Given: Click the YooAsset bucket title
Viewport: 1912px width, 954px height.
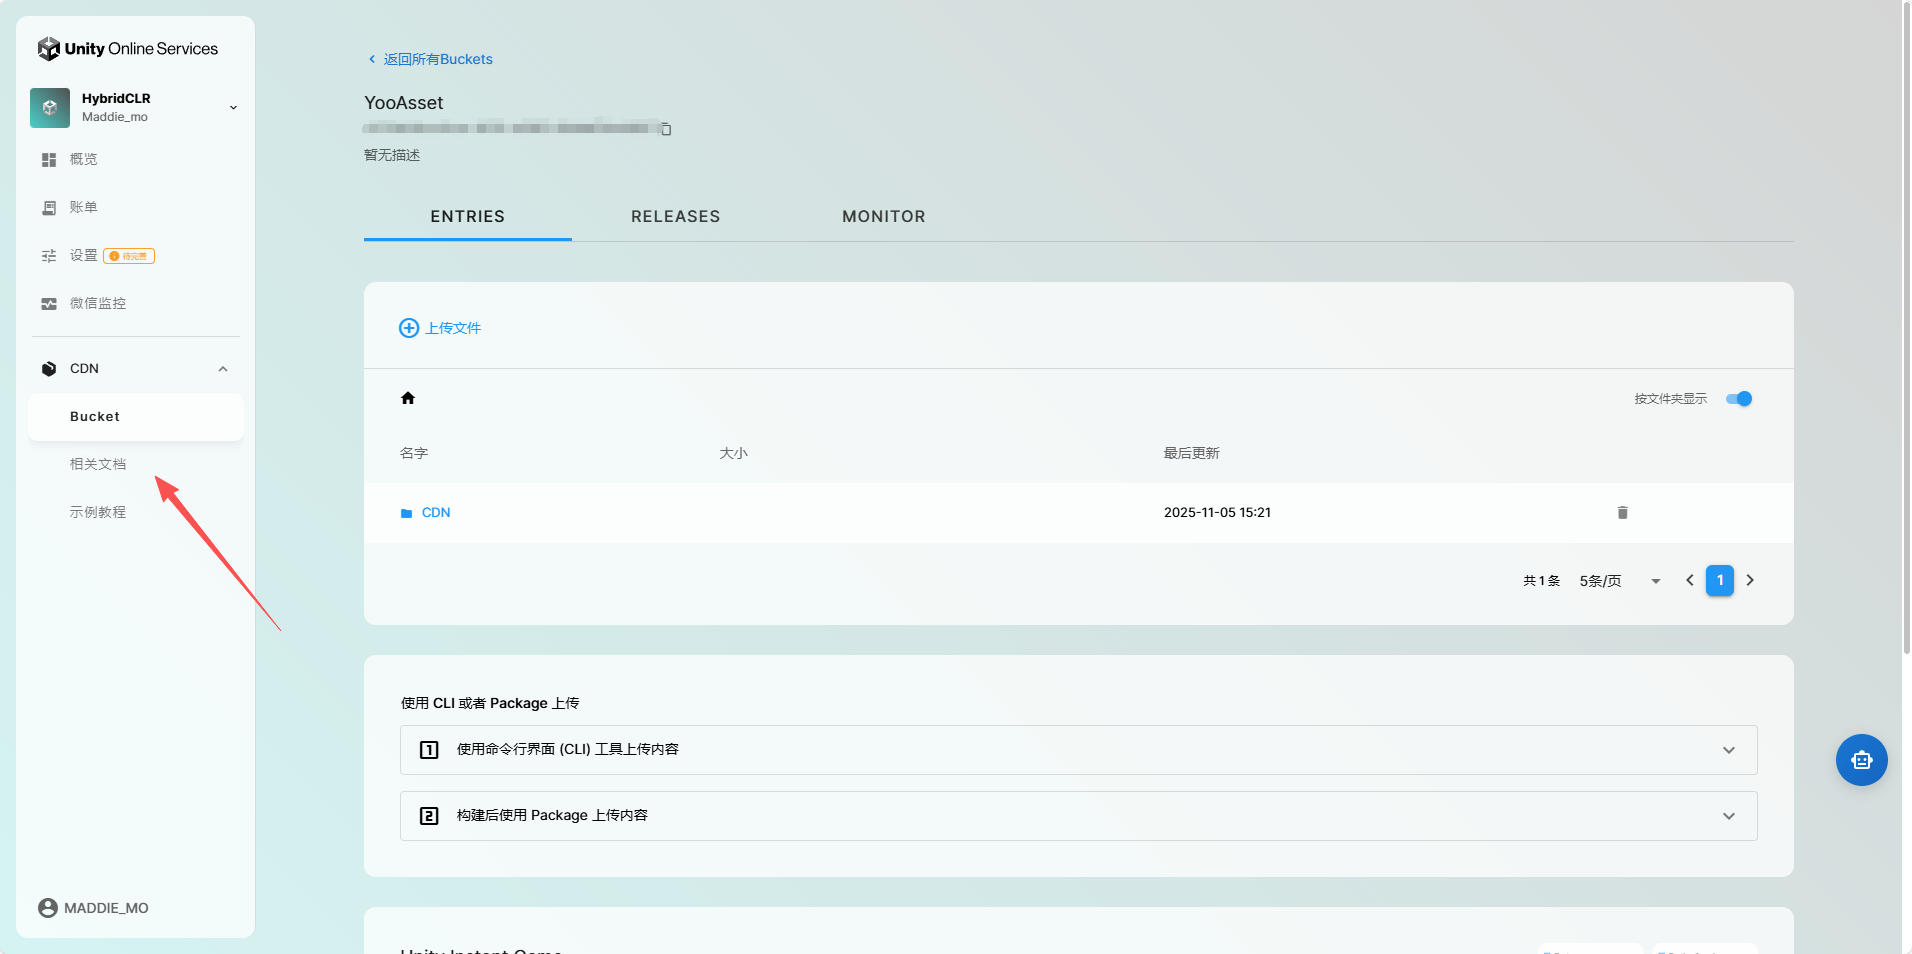Looking at the screenshot, I should (x=404, y=103).
